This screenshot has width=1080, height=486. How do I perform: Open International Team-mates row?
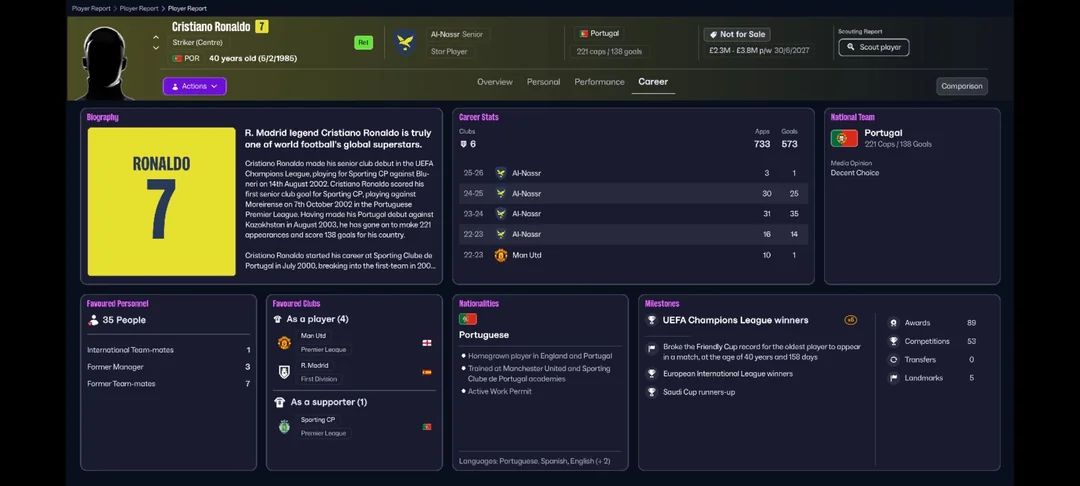coord(169,350)
